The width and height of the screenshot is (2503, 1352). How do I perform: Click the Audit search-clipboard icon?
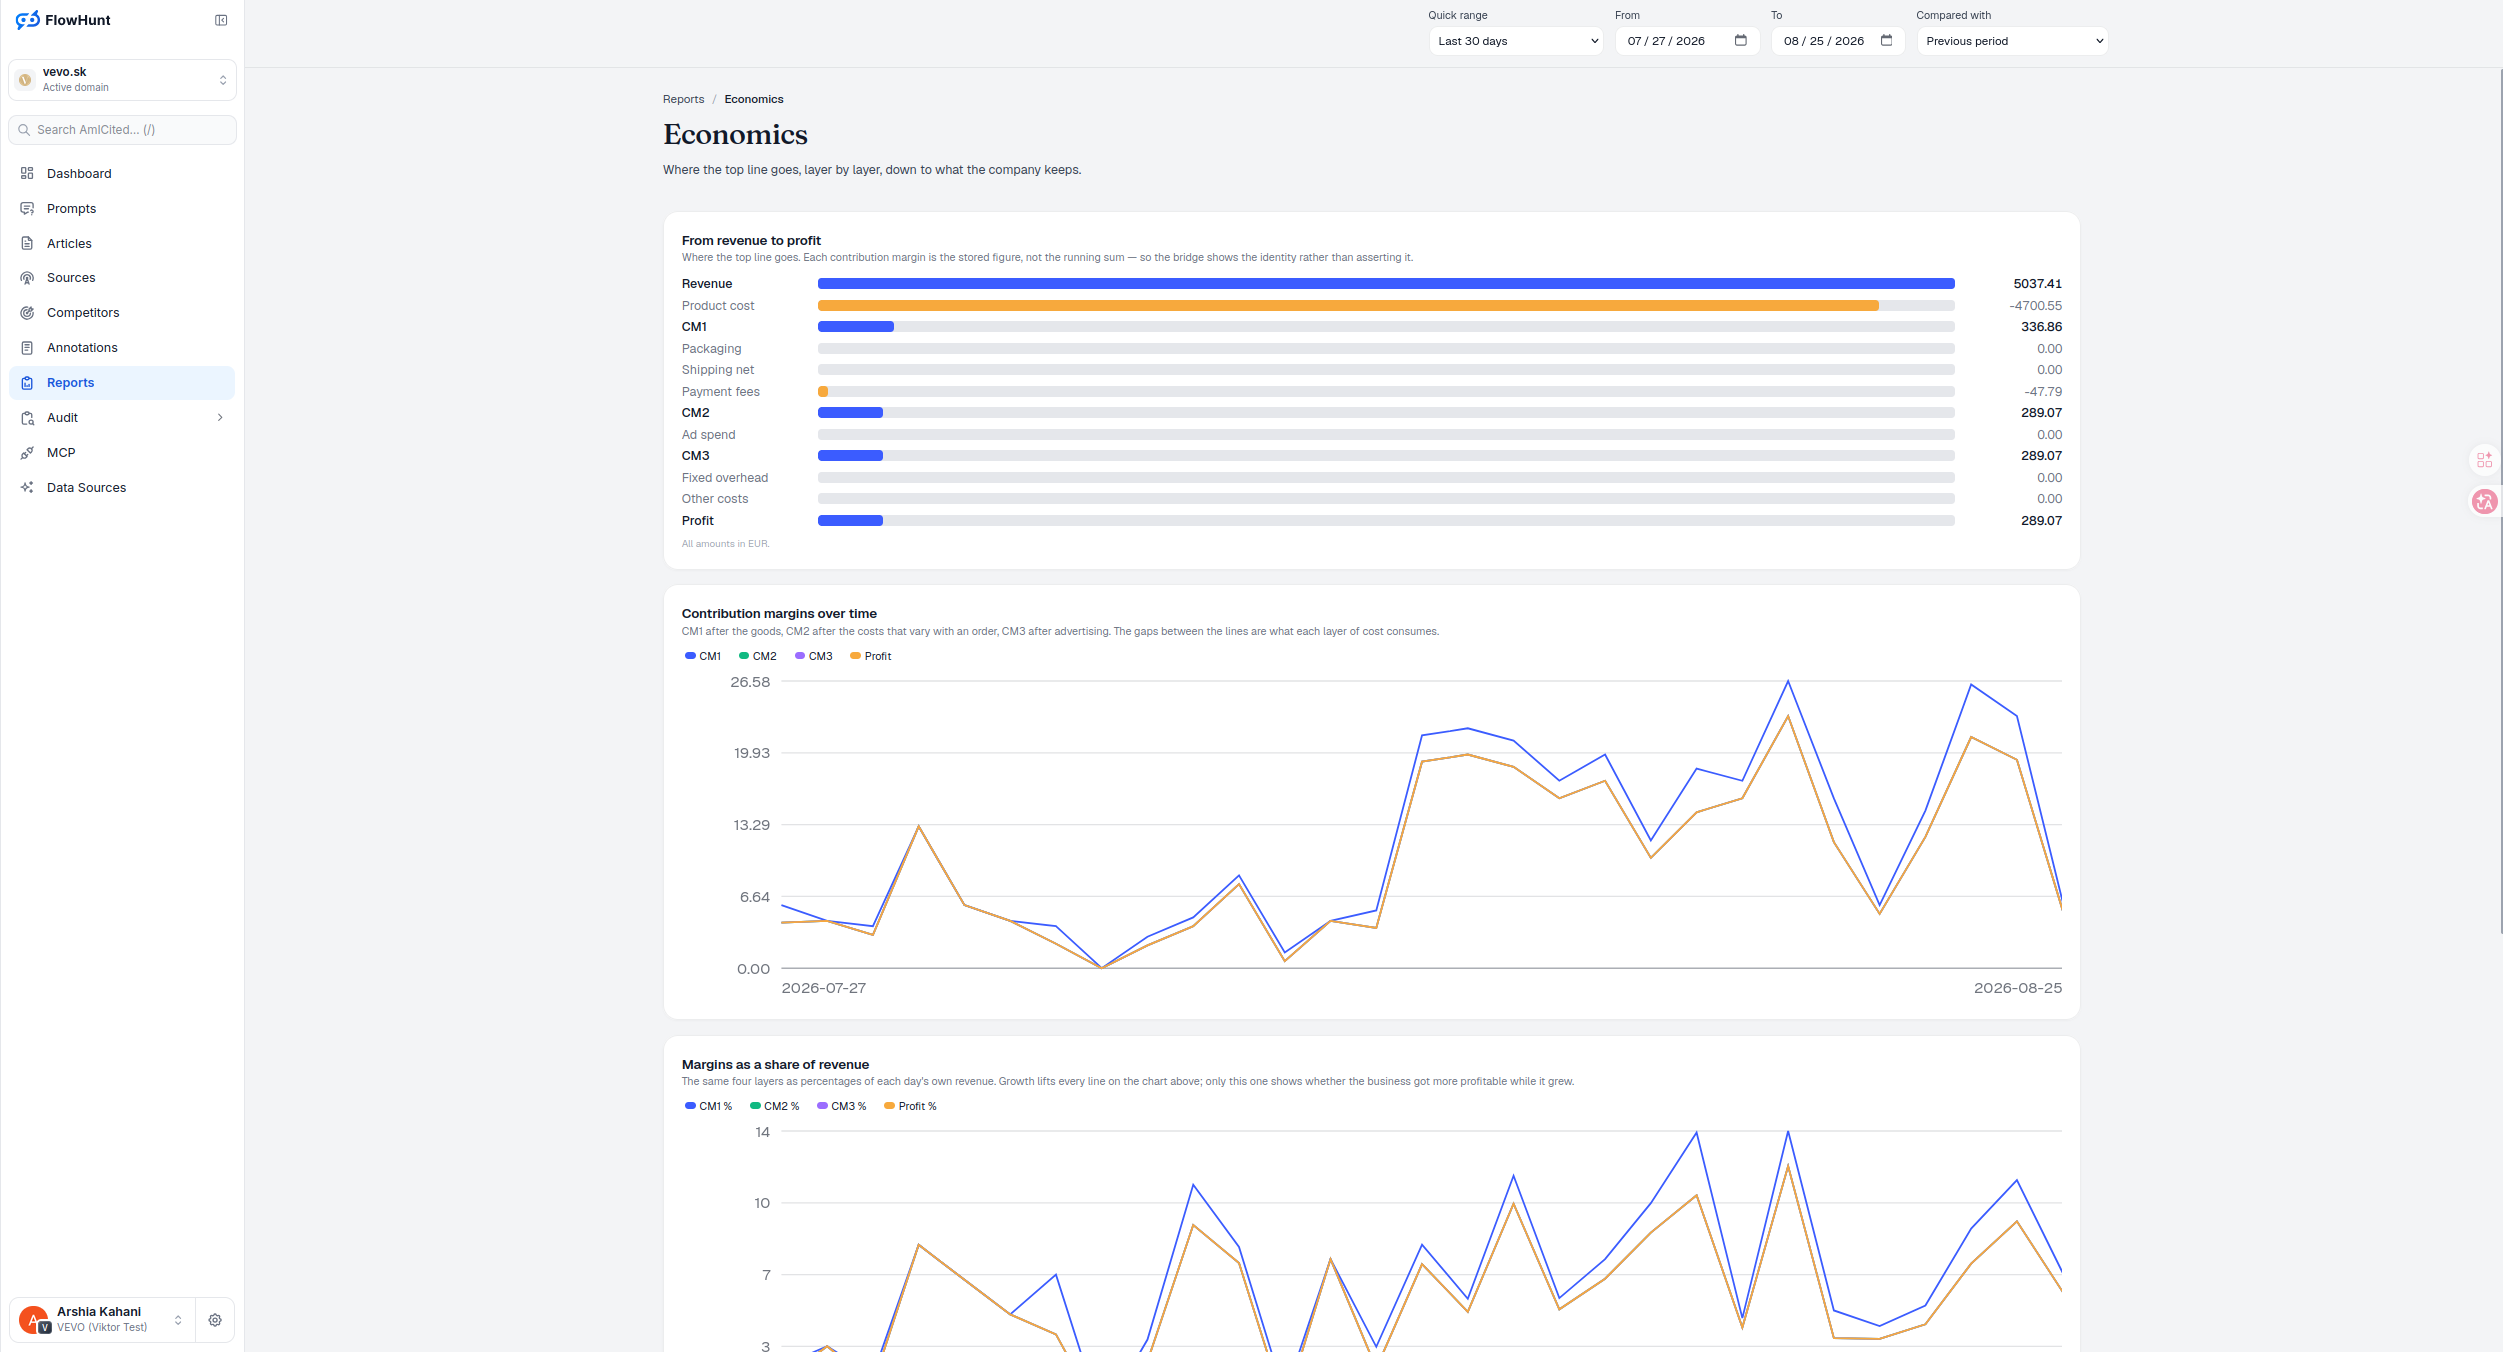[x=27, y=418]
